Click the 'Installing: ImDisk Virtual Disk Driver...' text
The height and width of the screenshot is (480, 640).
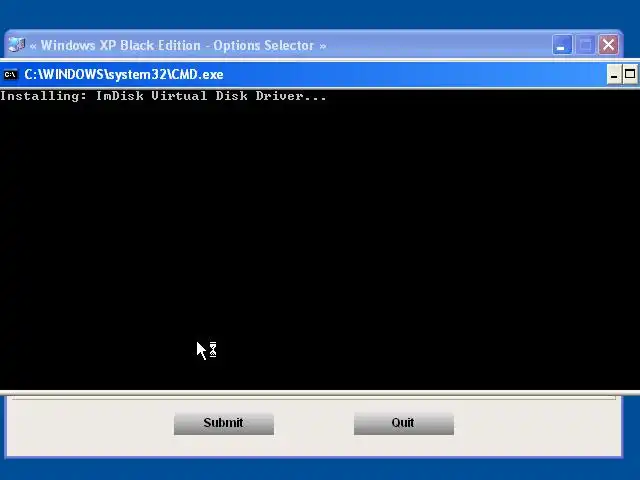coord(163,96)
